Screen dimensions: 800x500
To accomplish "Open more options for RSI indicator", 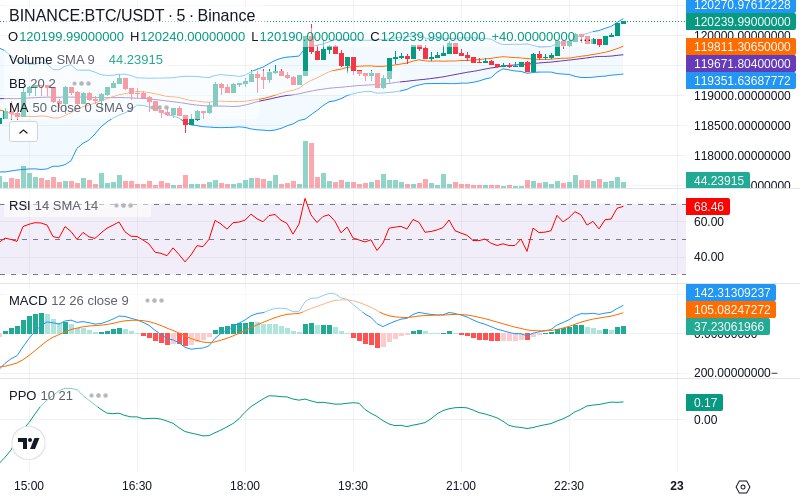I will pos(123,206).
